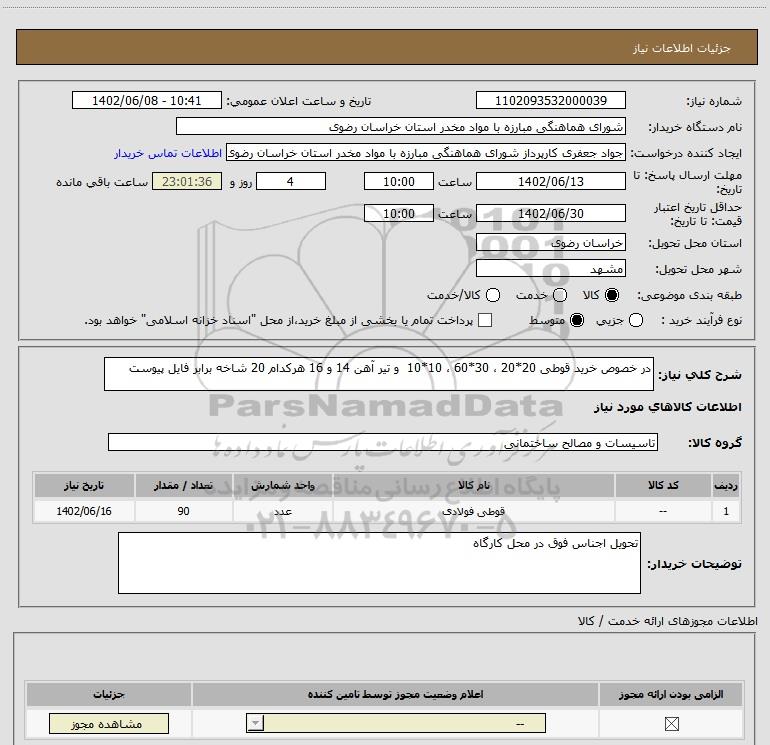Select the خدمت radio button
This screenshot has height=745, width=770.
(x=560, y=295)
